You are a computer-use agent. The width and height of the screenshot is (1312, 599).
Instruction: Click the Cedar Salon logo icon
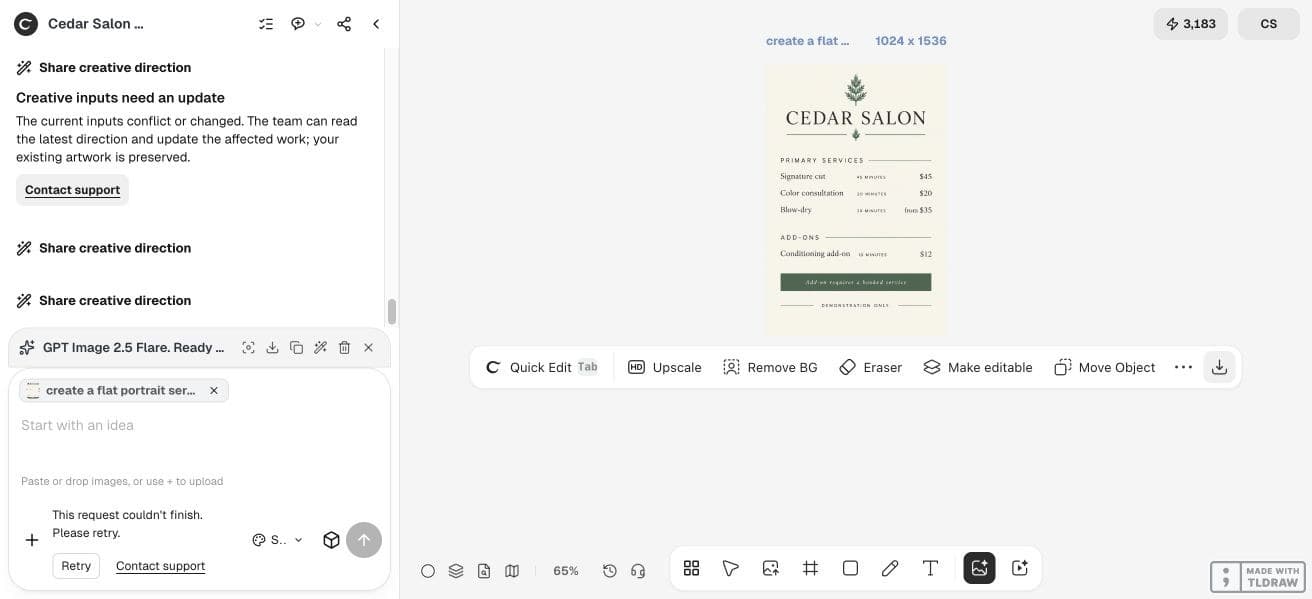point(26,24)
